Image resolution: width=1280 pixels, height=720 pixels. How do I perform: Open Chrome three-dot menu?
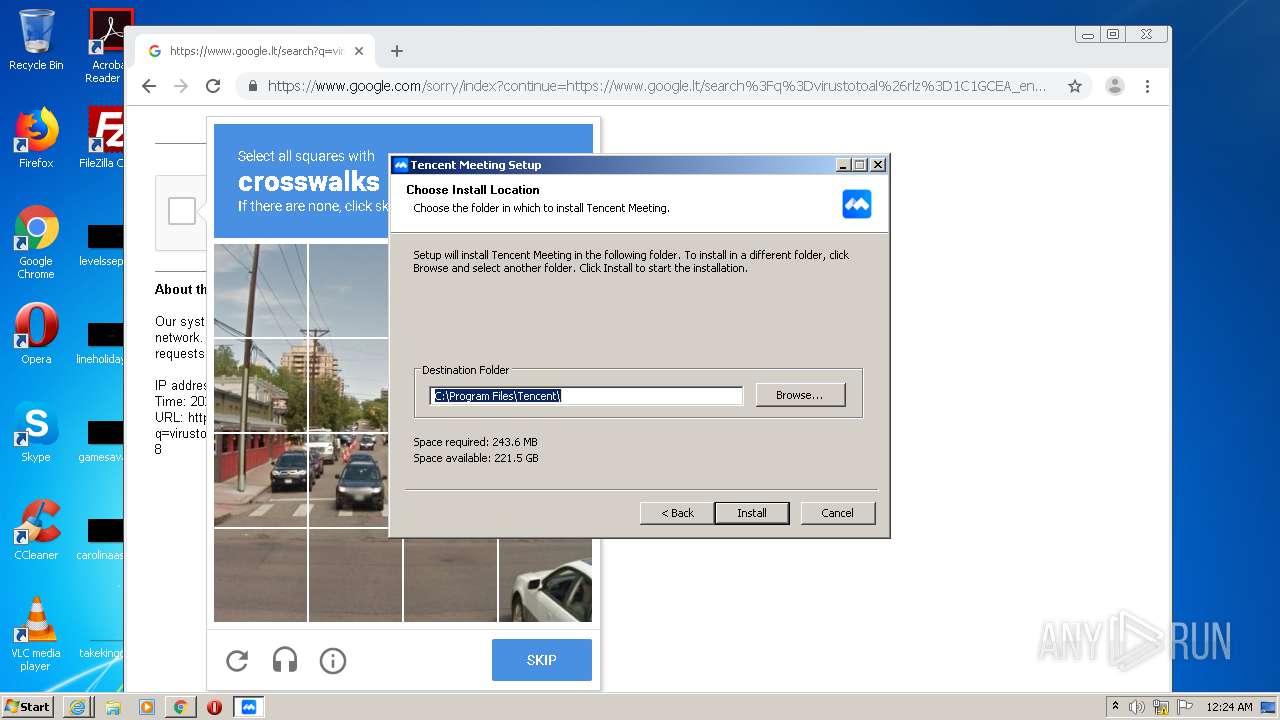pos(1147,86)
